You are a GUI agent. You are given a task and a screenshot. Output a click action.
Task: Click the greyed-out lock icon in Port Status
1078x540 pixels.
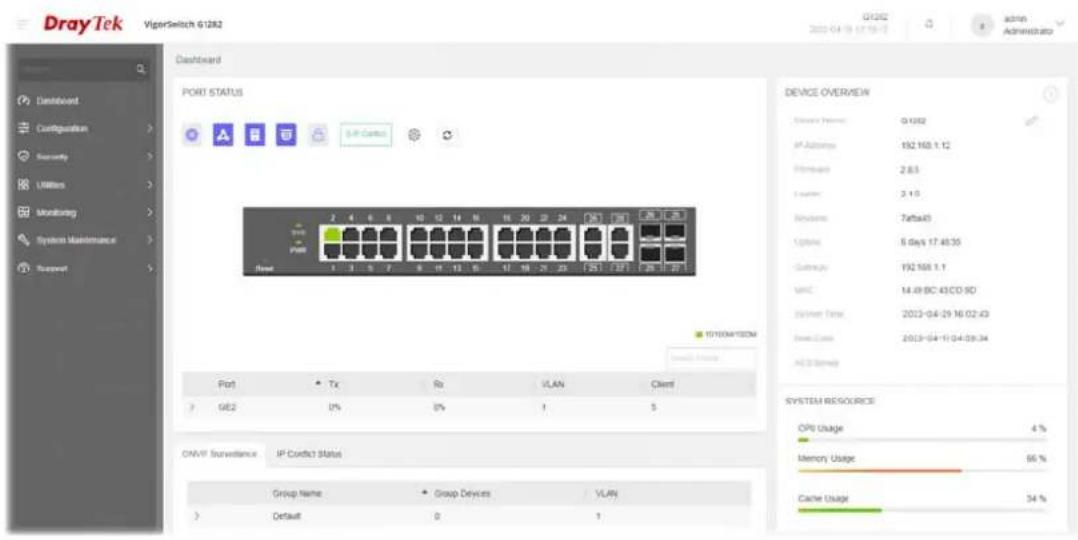[x=318, y=136]
